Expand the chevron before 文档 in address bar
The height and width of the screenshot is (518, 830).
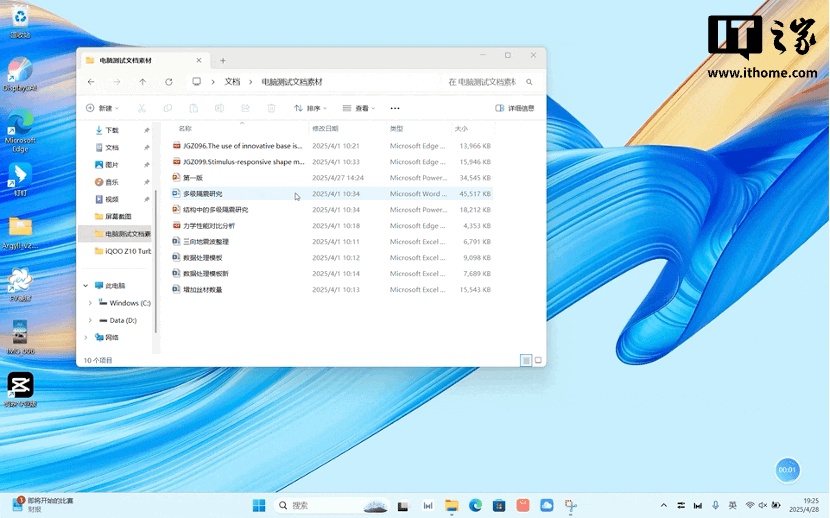tap(213, 82)
